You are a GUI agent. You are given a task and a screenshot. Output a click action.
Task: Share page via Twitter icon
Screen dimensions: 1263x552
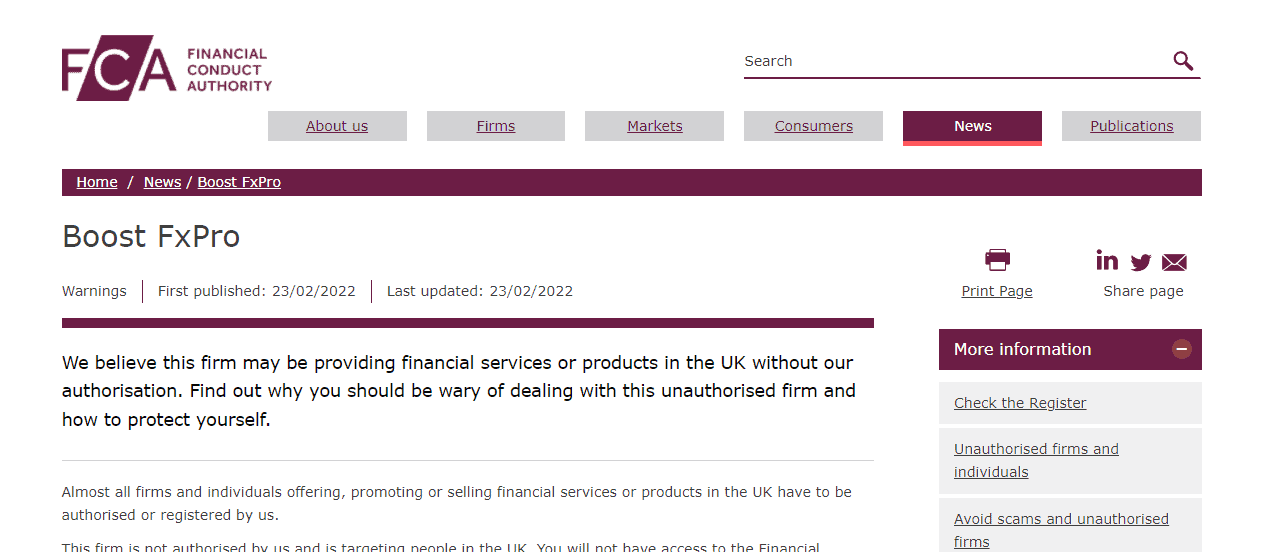click(x=1141, y=262)
